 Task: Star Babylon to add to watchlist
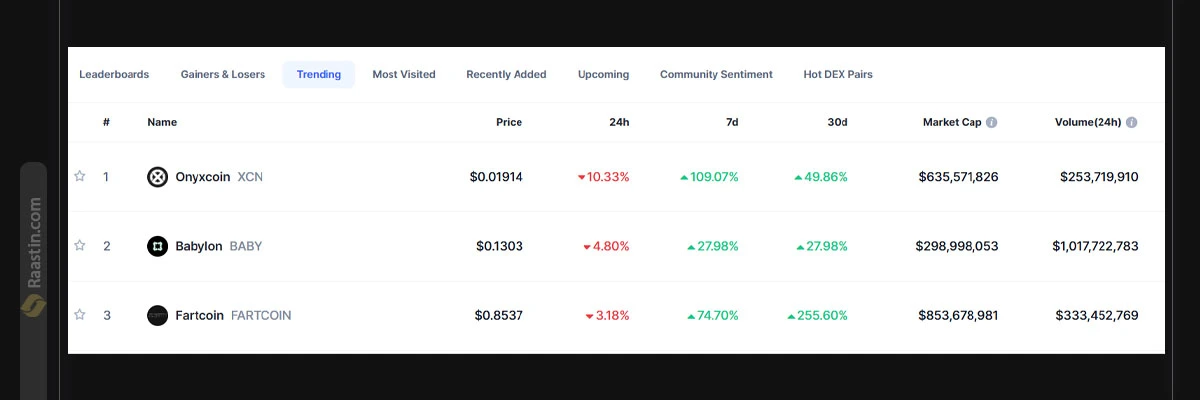80,245
